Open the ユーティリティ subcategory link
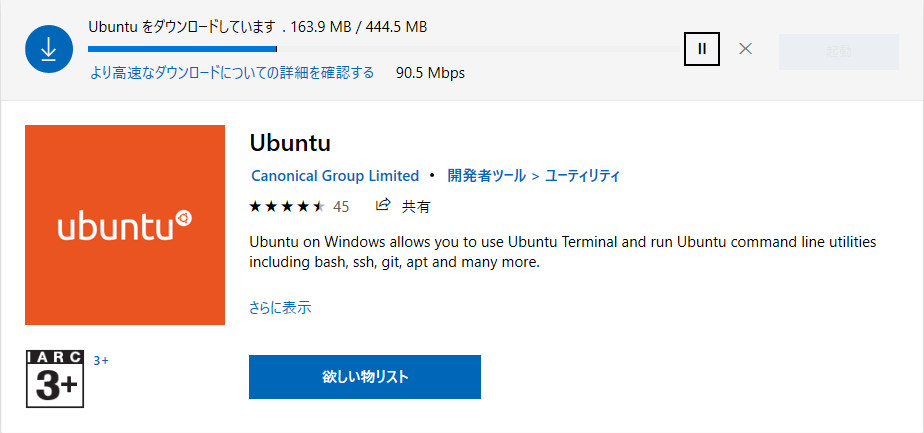Screen dimensions: 924x433 click(582, 176)
